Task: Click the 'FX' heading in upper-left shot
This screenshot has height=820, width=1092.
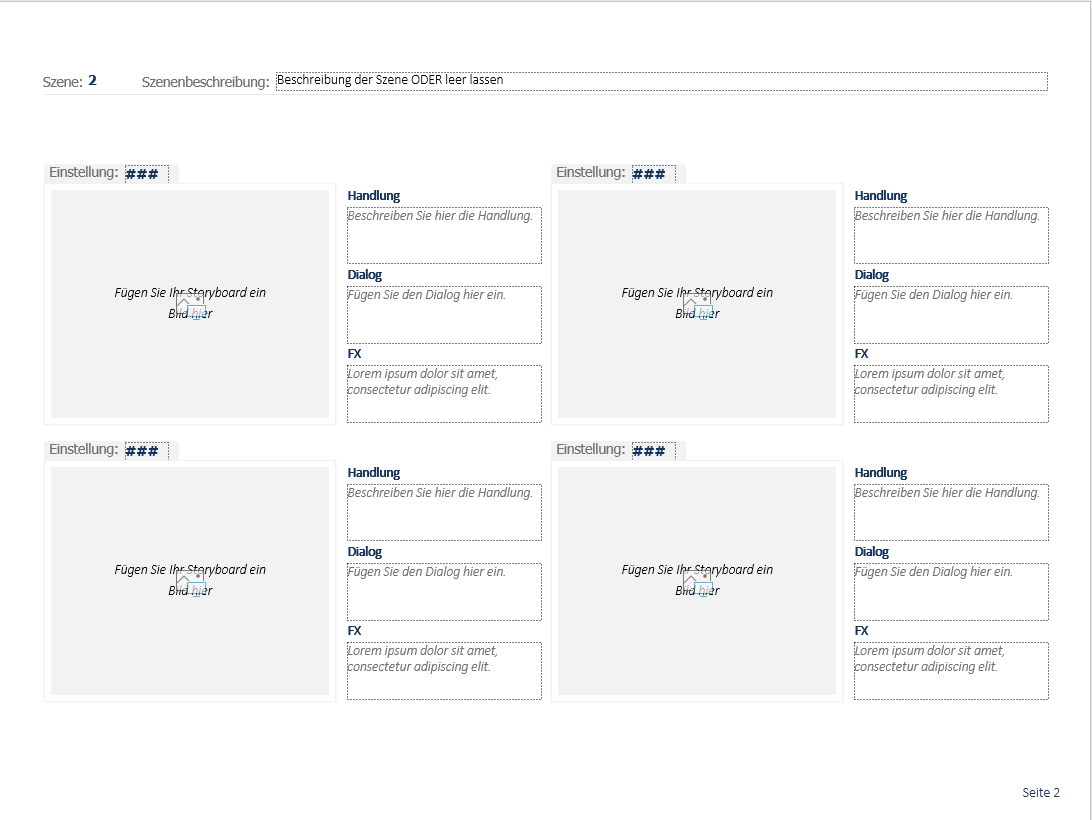Action: click(x=354, y=354)
